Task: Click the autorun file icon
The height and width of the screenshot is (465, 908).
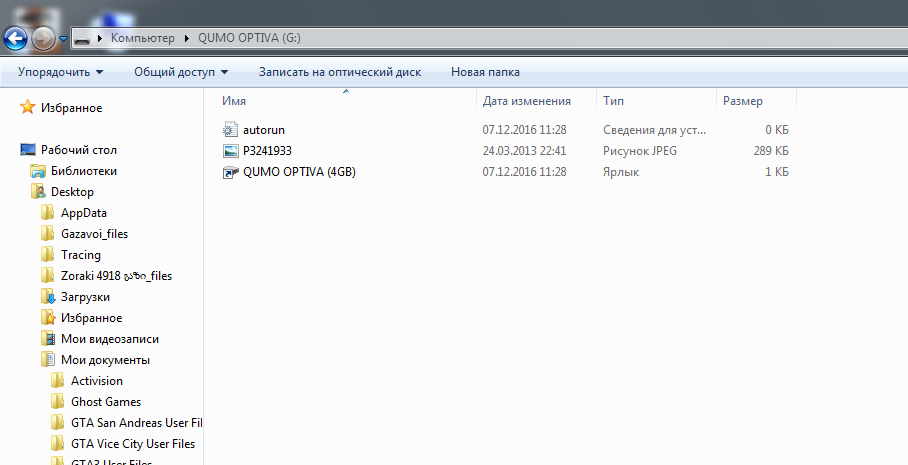Action: pyautogui.click(x=231, y=130)
